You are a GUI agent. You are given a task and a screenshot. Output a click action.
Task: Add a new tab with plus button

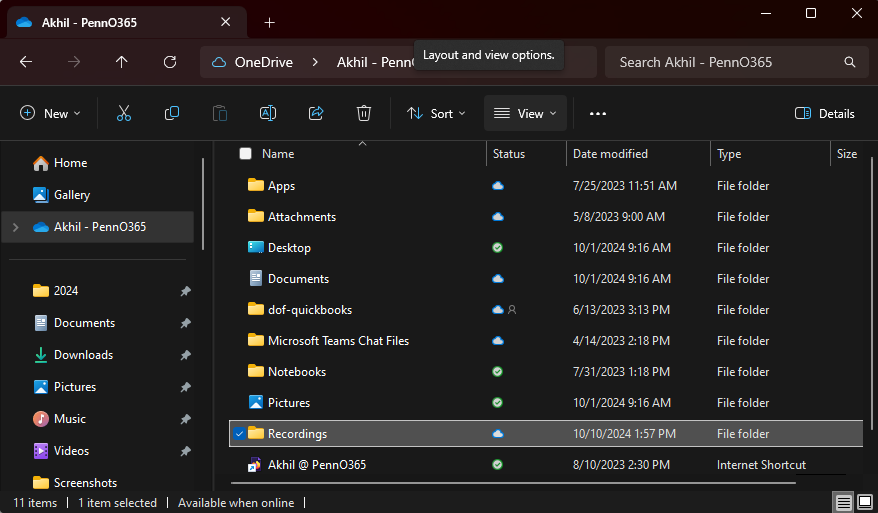coord(269,22)
